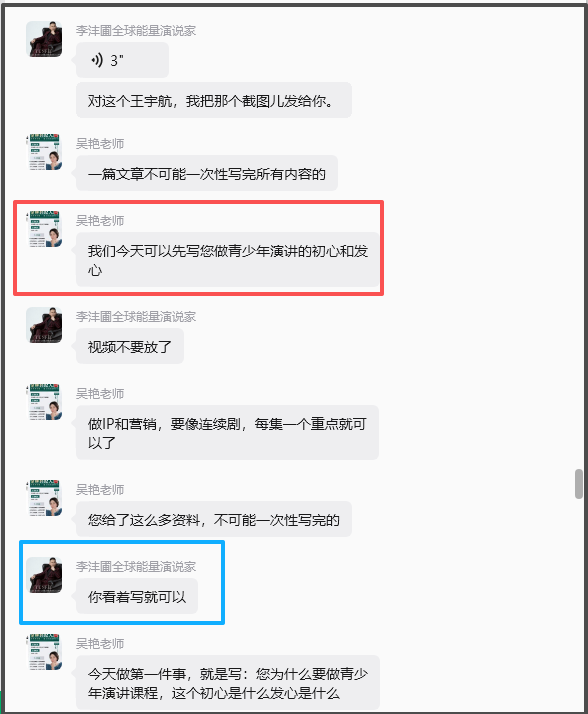The width and height of the screenshot is (588, 714).
Task: Click avatar beside 做IP和营销 message
Action: [44, 402]
